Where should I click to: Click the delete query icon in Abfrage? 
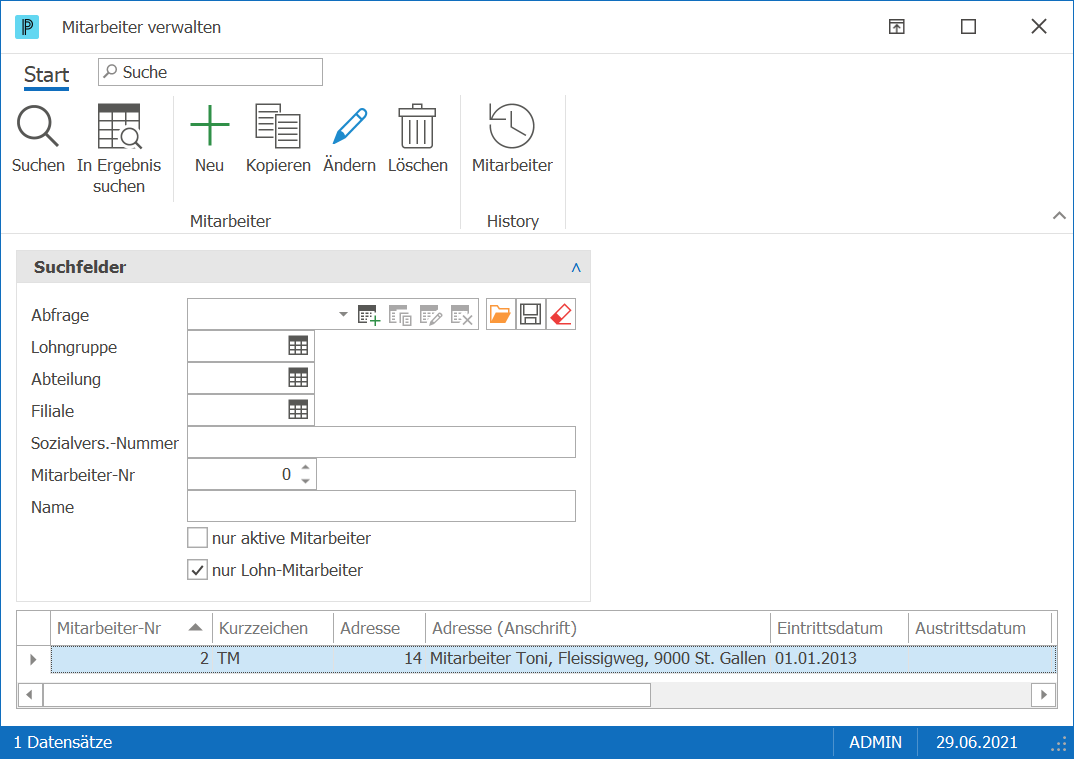(x=462, y=315)
